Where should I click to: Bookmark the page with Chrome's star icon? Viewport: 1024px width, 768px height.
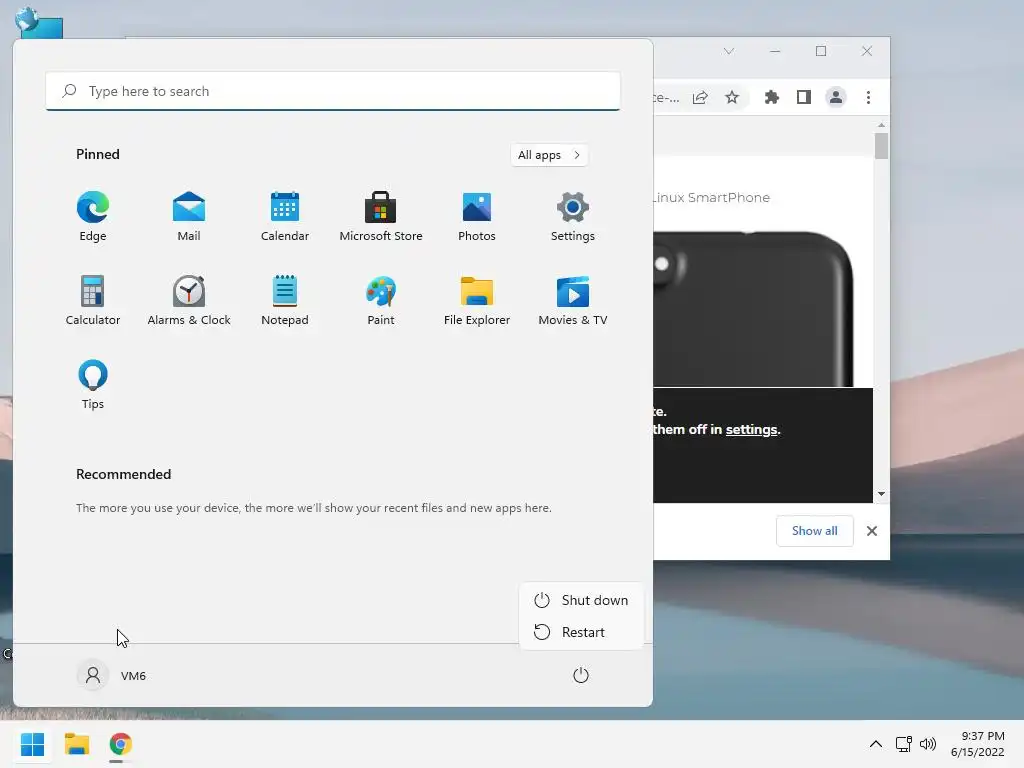coord(732,97)
